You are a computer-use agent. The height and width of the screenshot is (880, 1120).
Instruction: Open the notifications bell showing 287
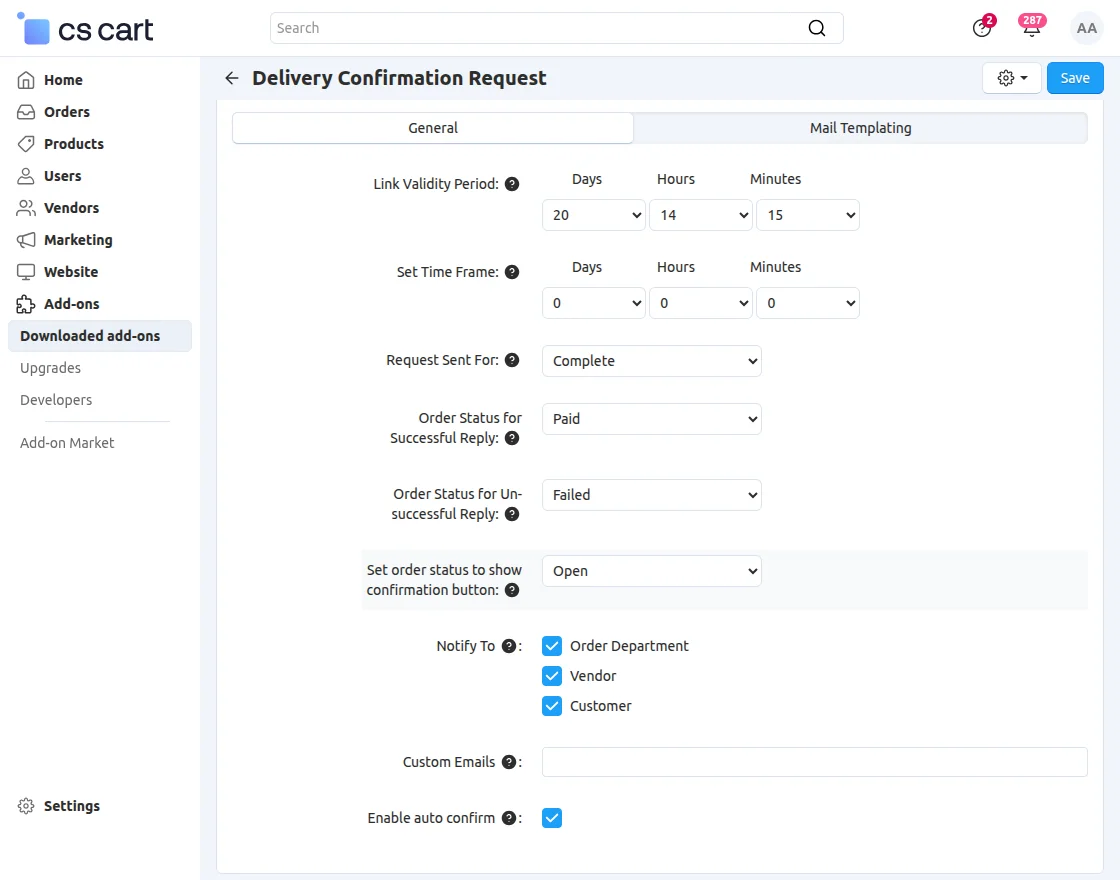[x=1031, y=28]
